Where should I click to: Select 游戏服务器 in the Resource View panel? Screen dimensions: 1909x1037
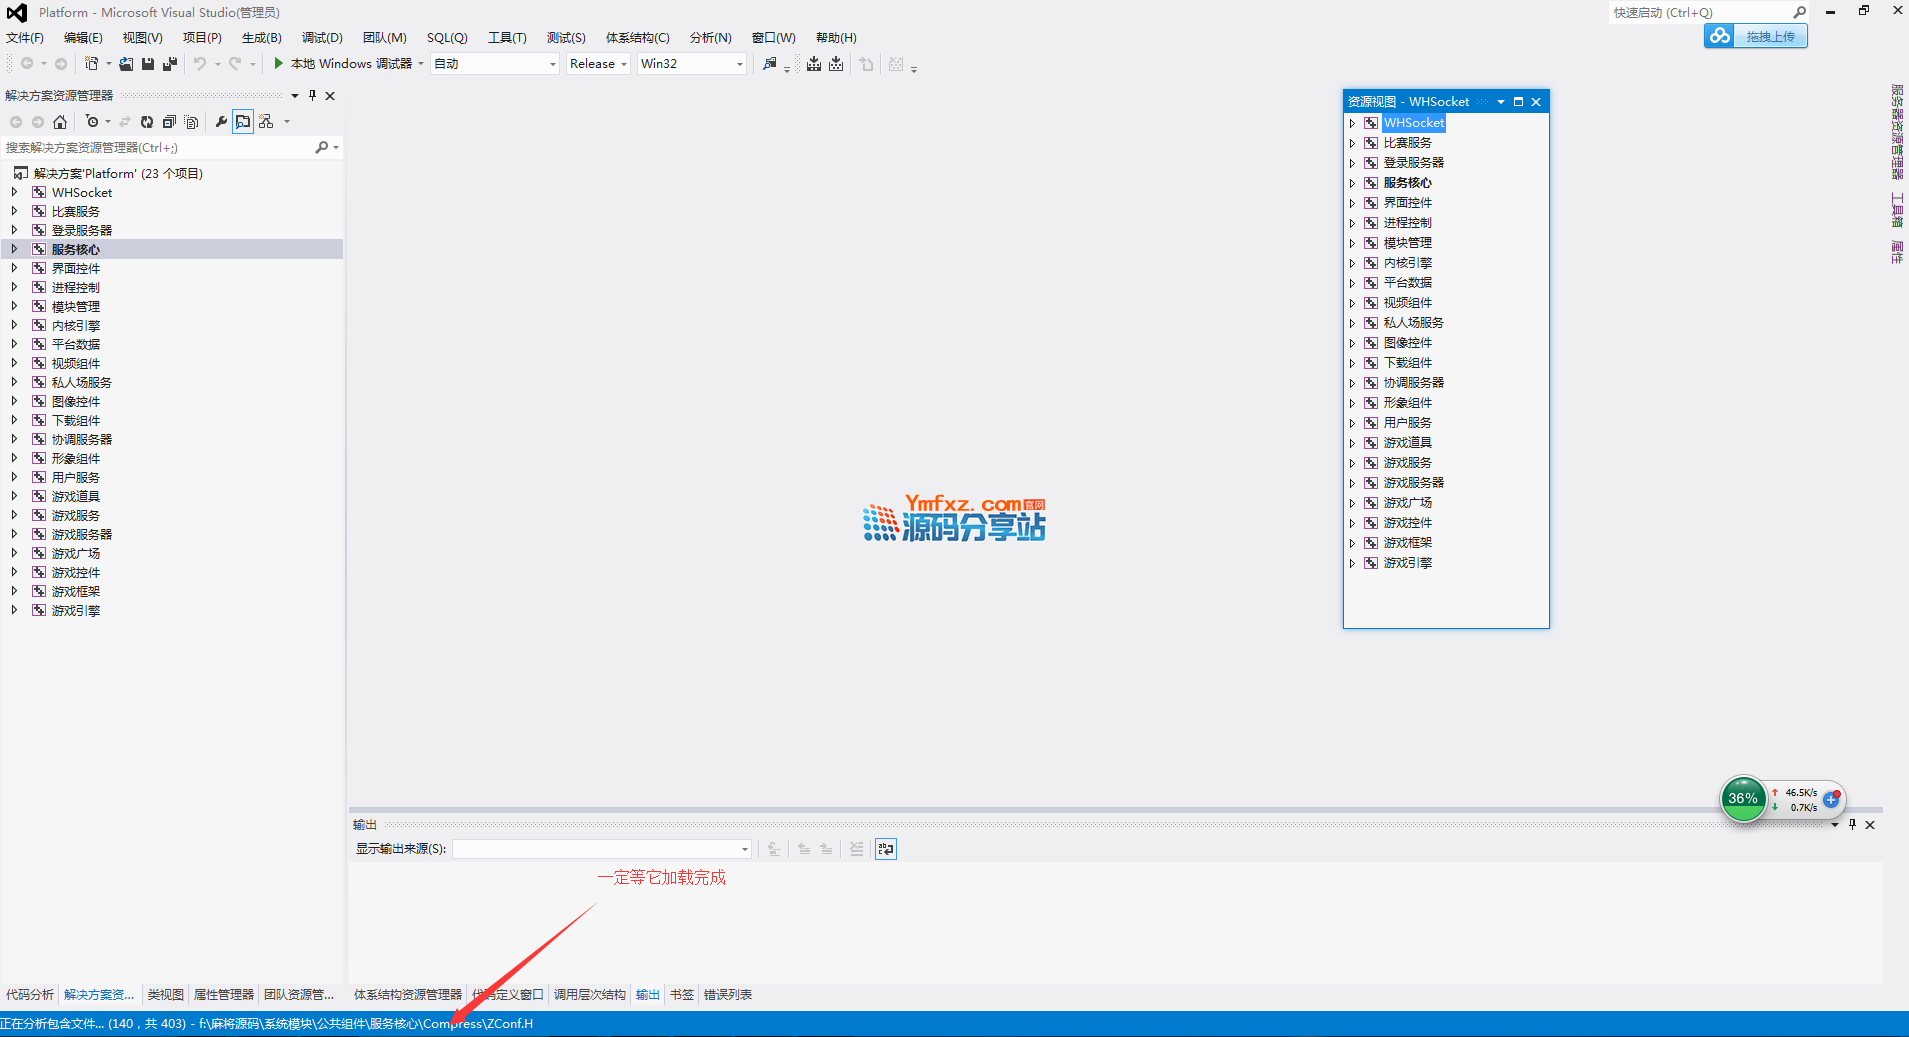[x=1413, y=483]
